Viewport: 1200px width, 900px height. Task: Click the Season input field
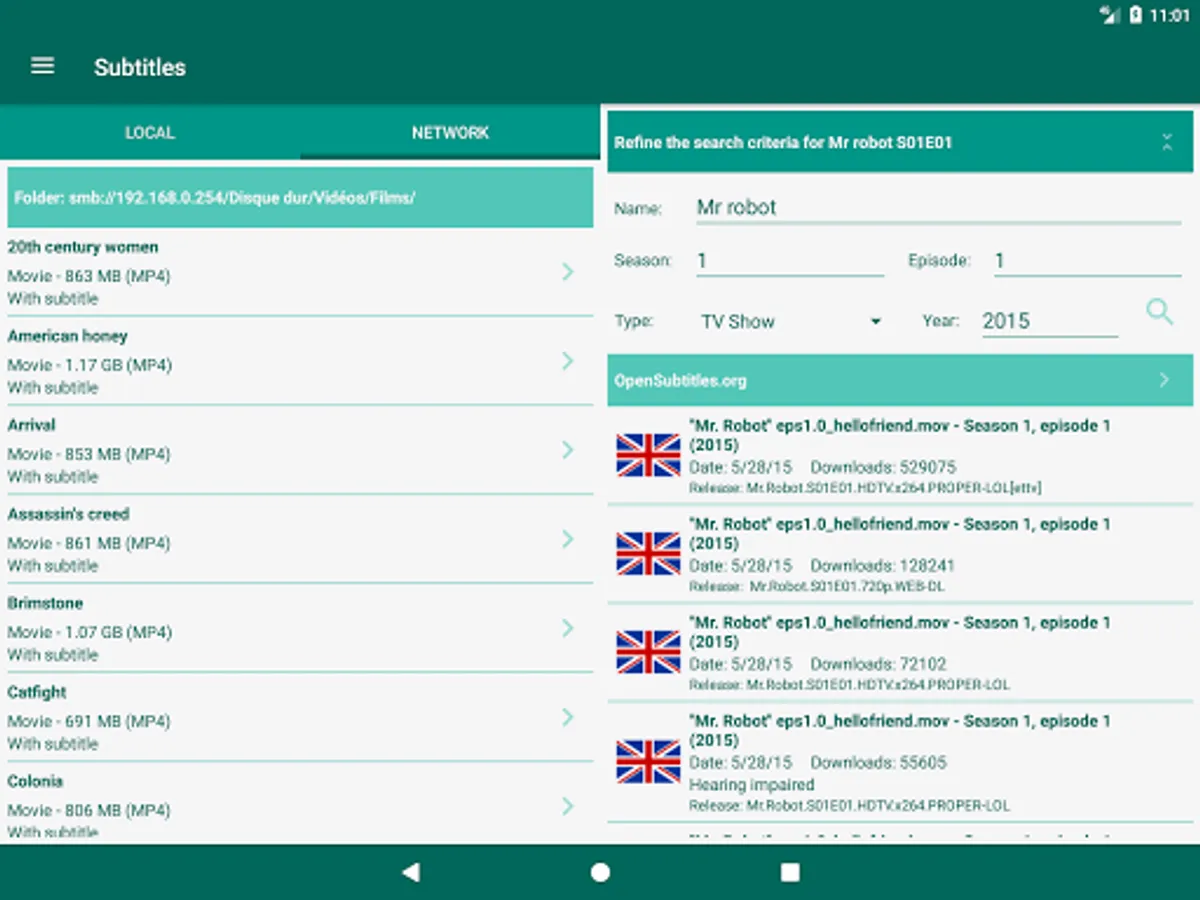(x=790, y=261)
